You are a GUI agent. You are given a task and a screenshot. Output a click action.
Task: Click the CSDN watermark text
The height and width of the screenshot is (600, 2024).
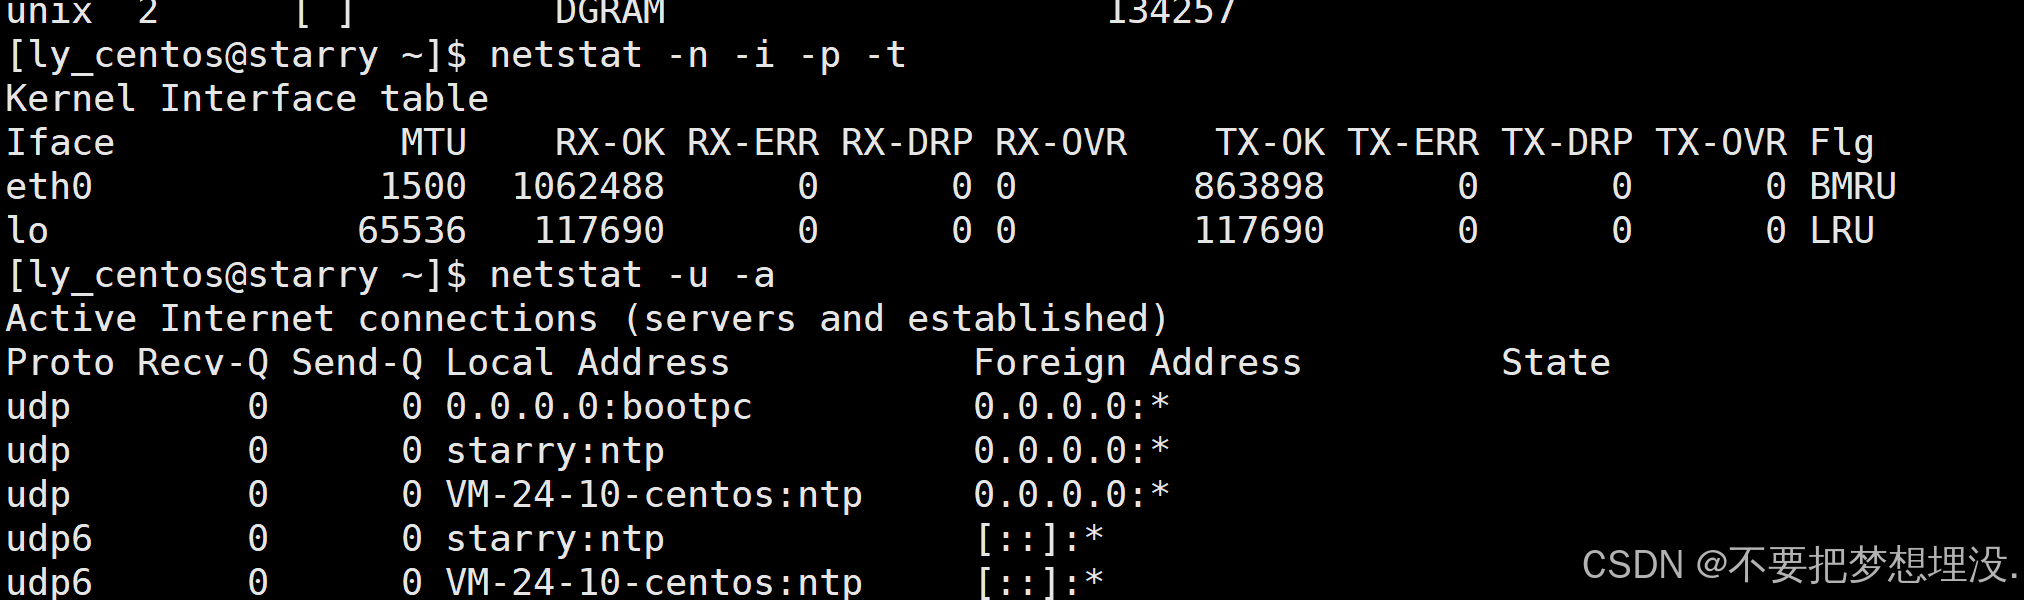[x=1797, y=565]
